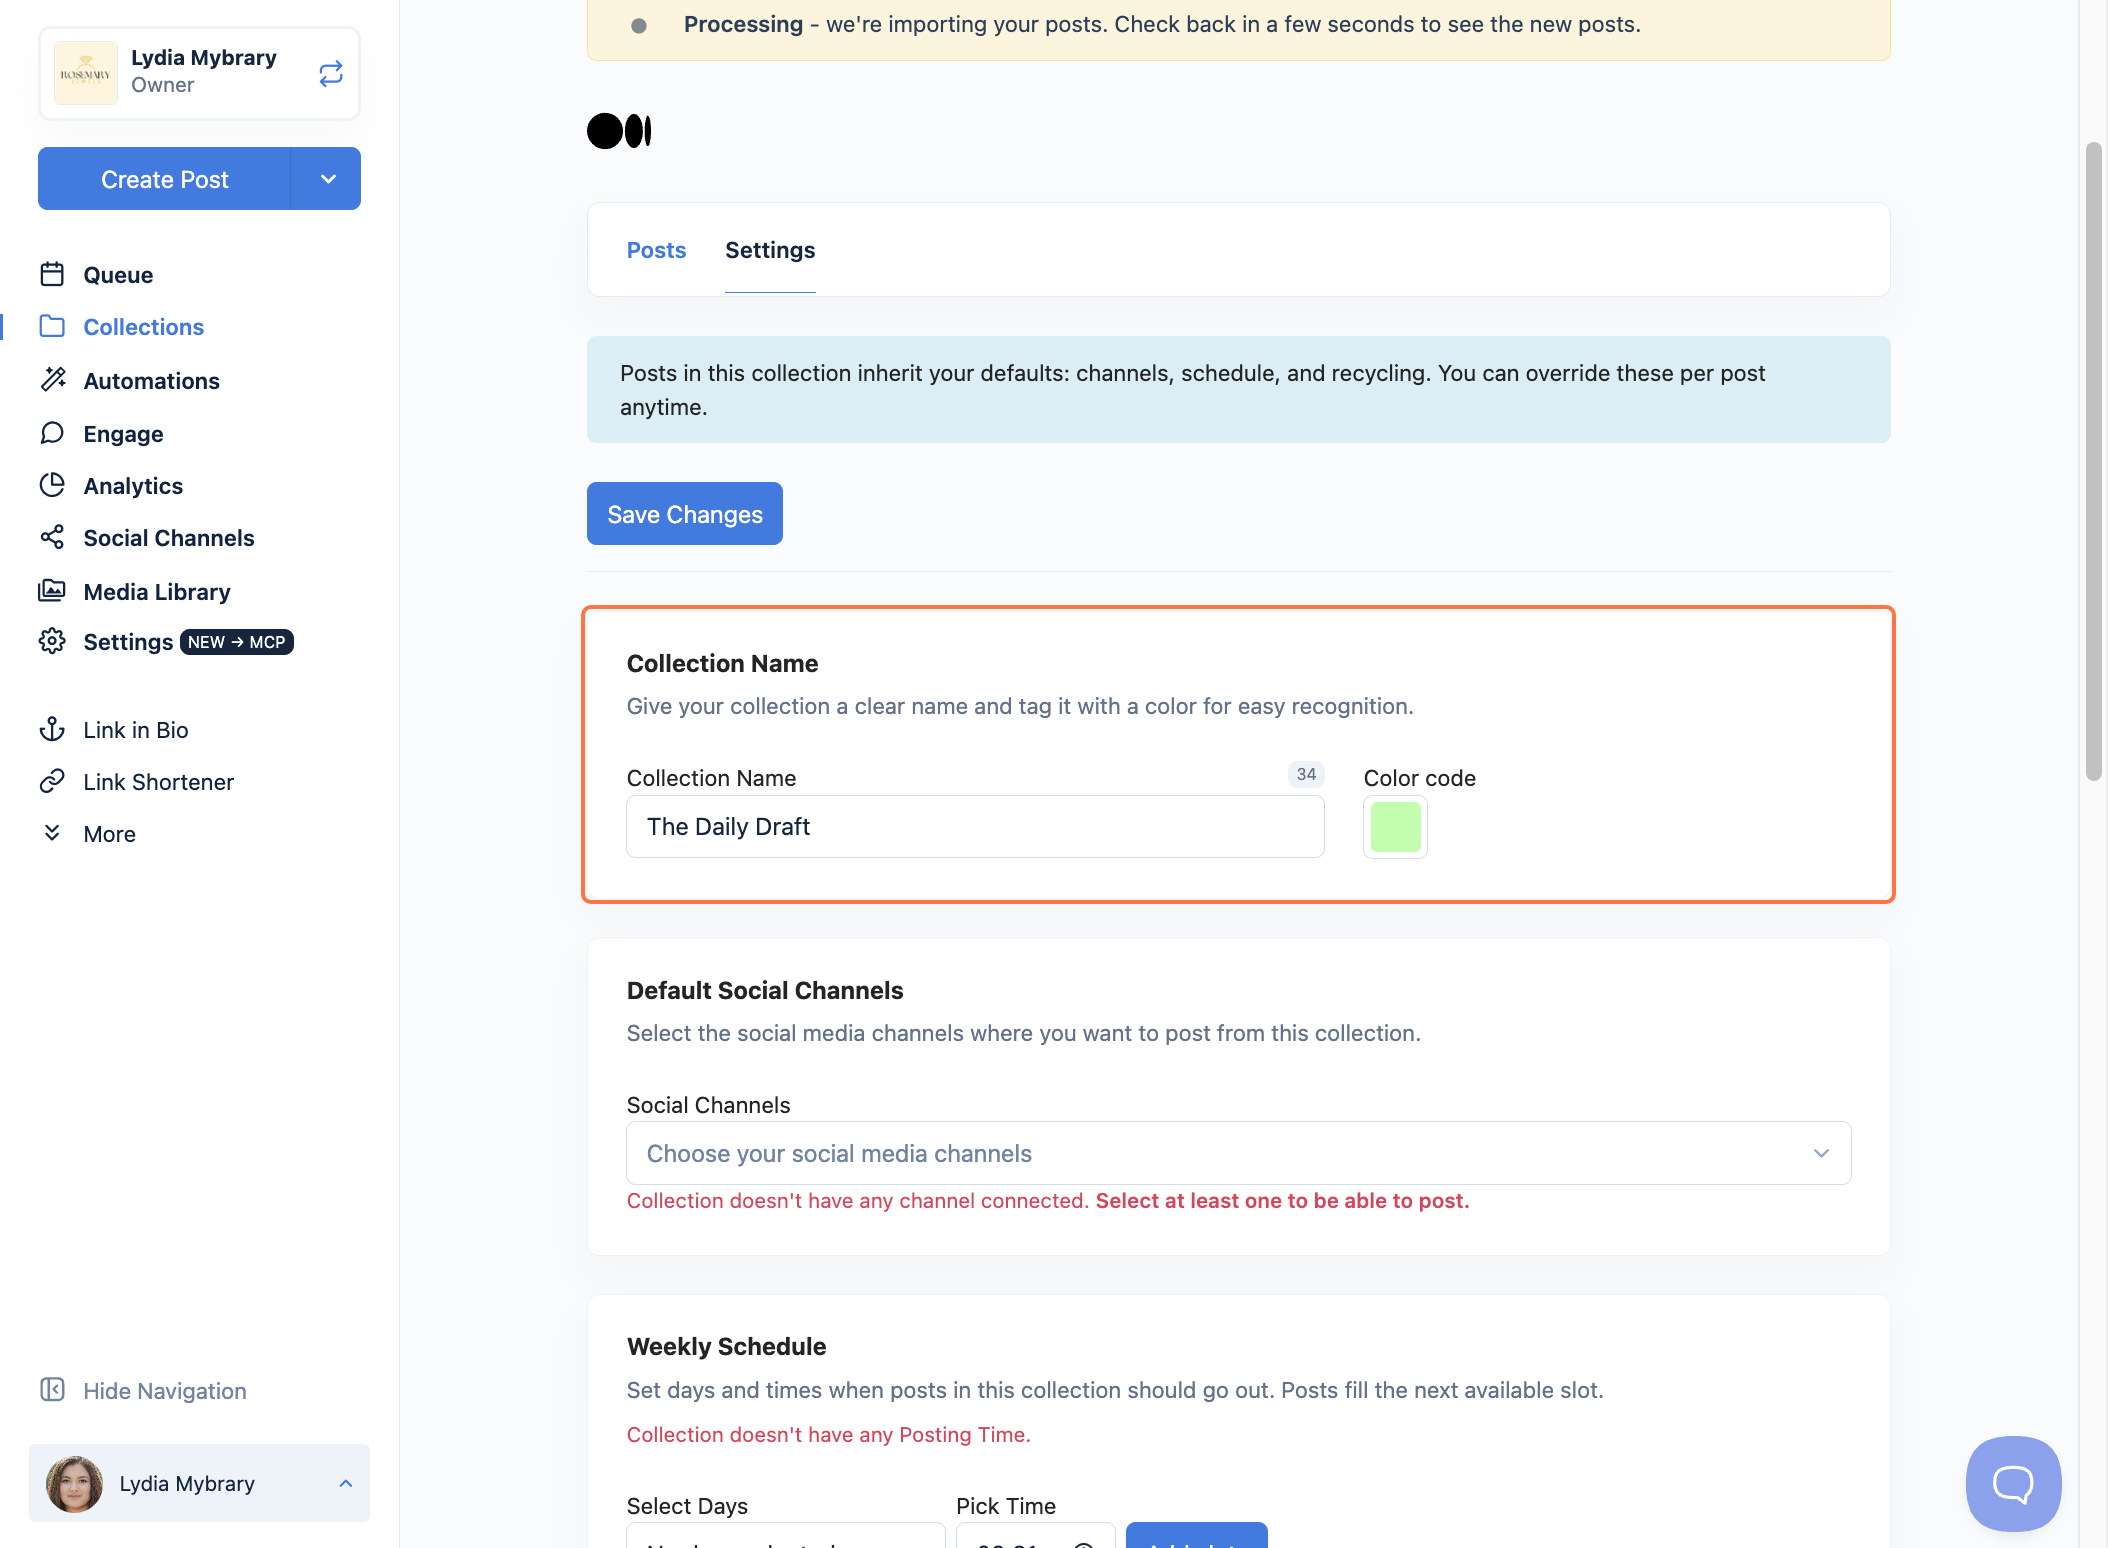The height and width of the screenshot is (1548, 2108).
Task: Click the Link in Bio anchor icon
Action: 52,729
